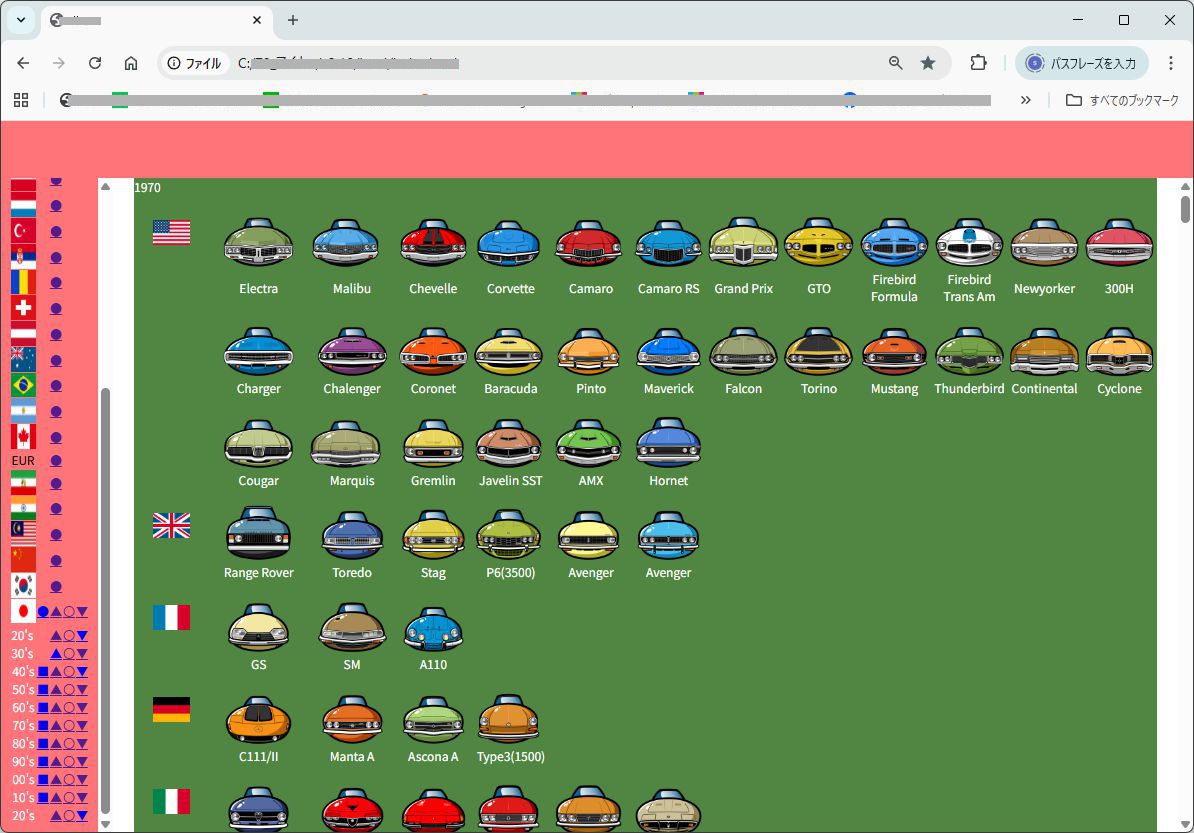Click the green AMX car icon
1194x833 pixels.
pyautogui.click(x=590, y=445)
